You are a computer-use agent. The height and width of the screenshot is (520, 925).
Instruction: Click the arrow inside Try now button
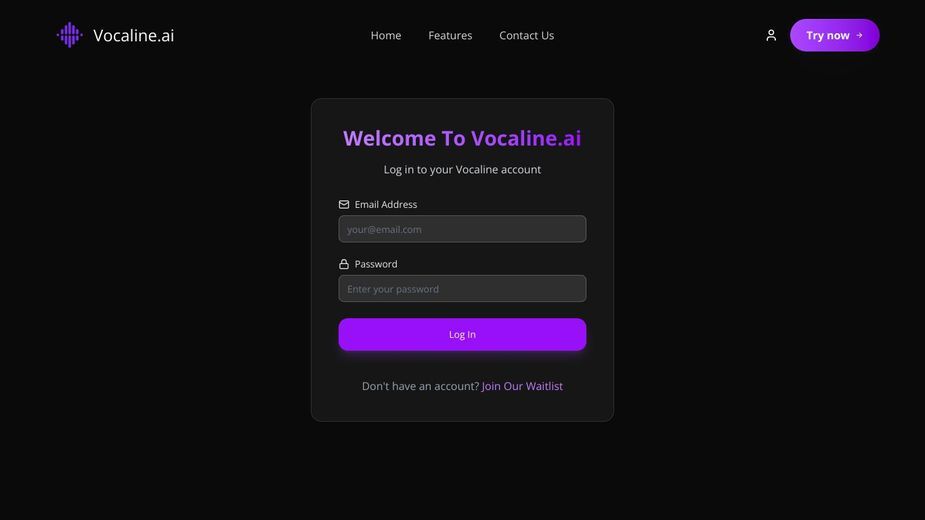(859, 35)
